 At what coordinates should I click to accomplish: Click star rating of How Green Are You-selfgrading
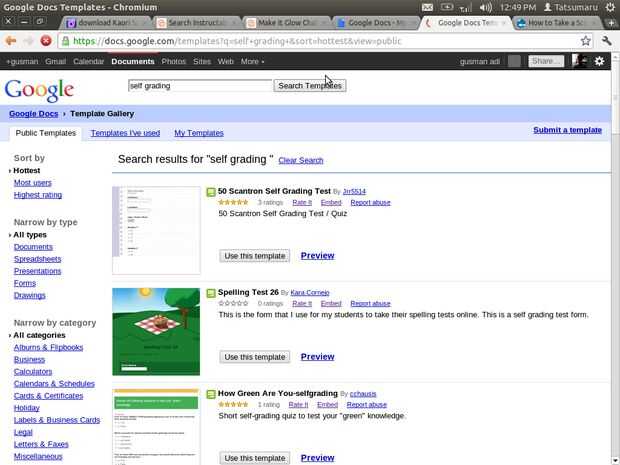233,405
